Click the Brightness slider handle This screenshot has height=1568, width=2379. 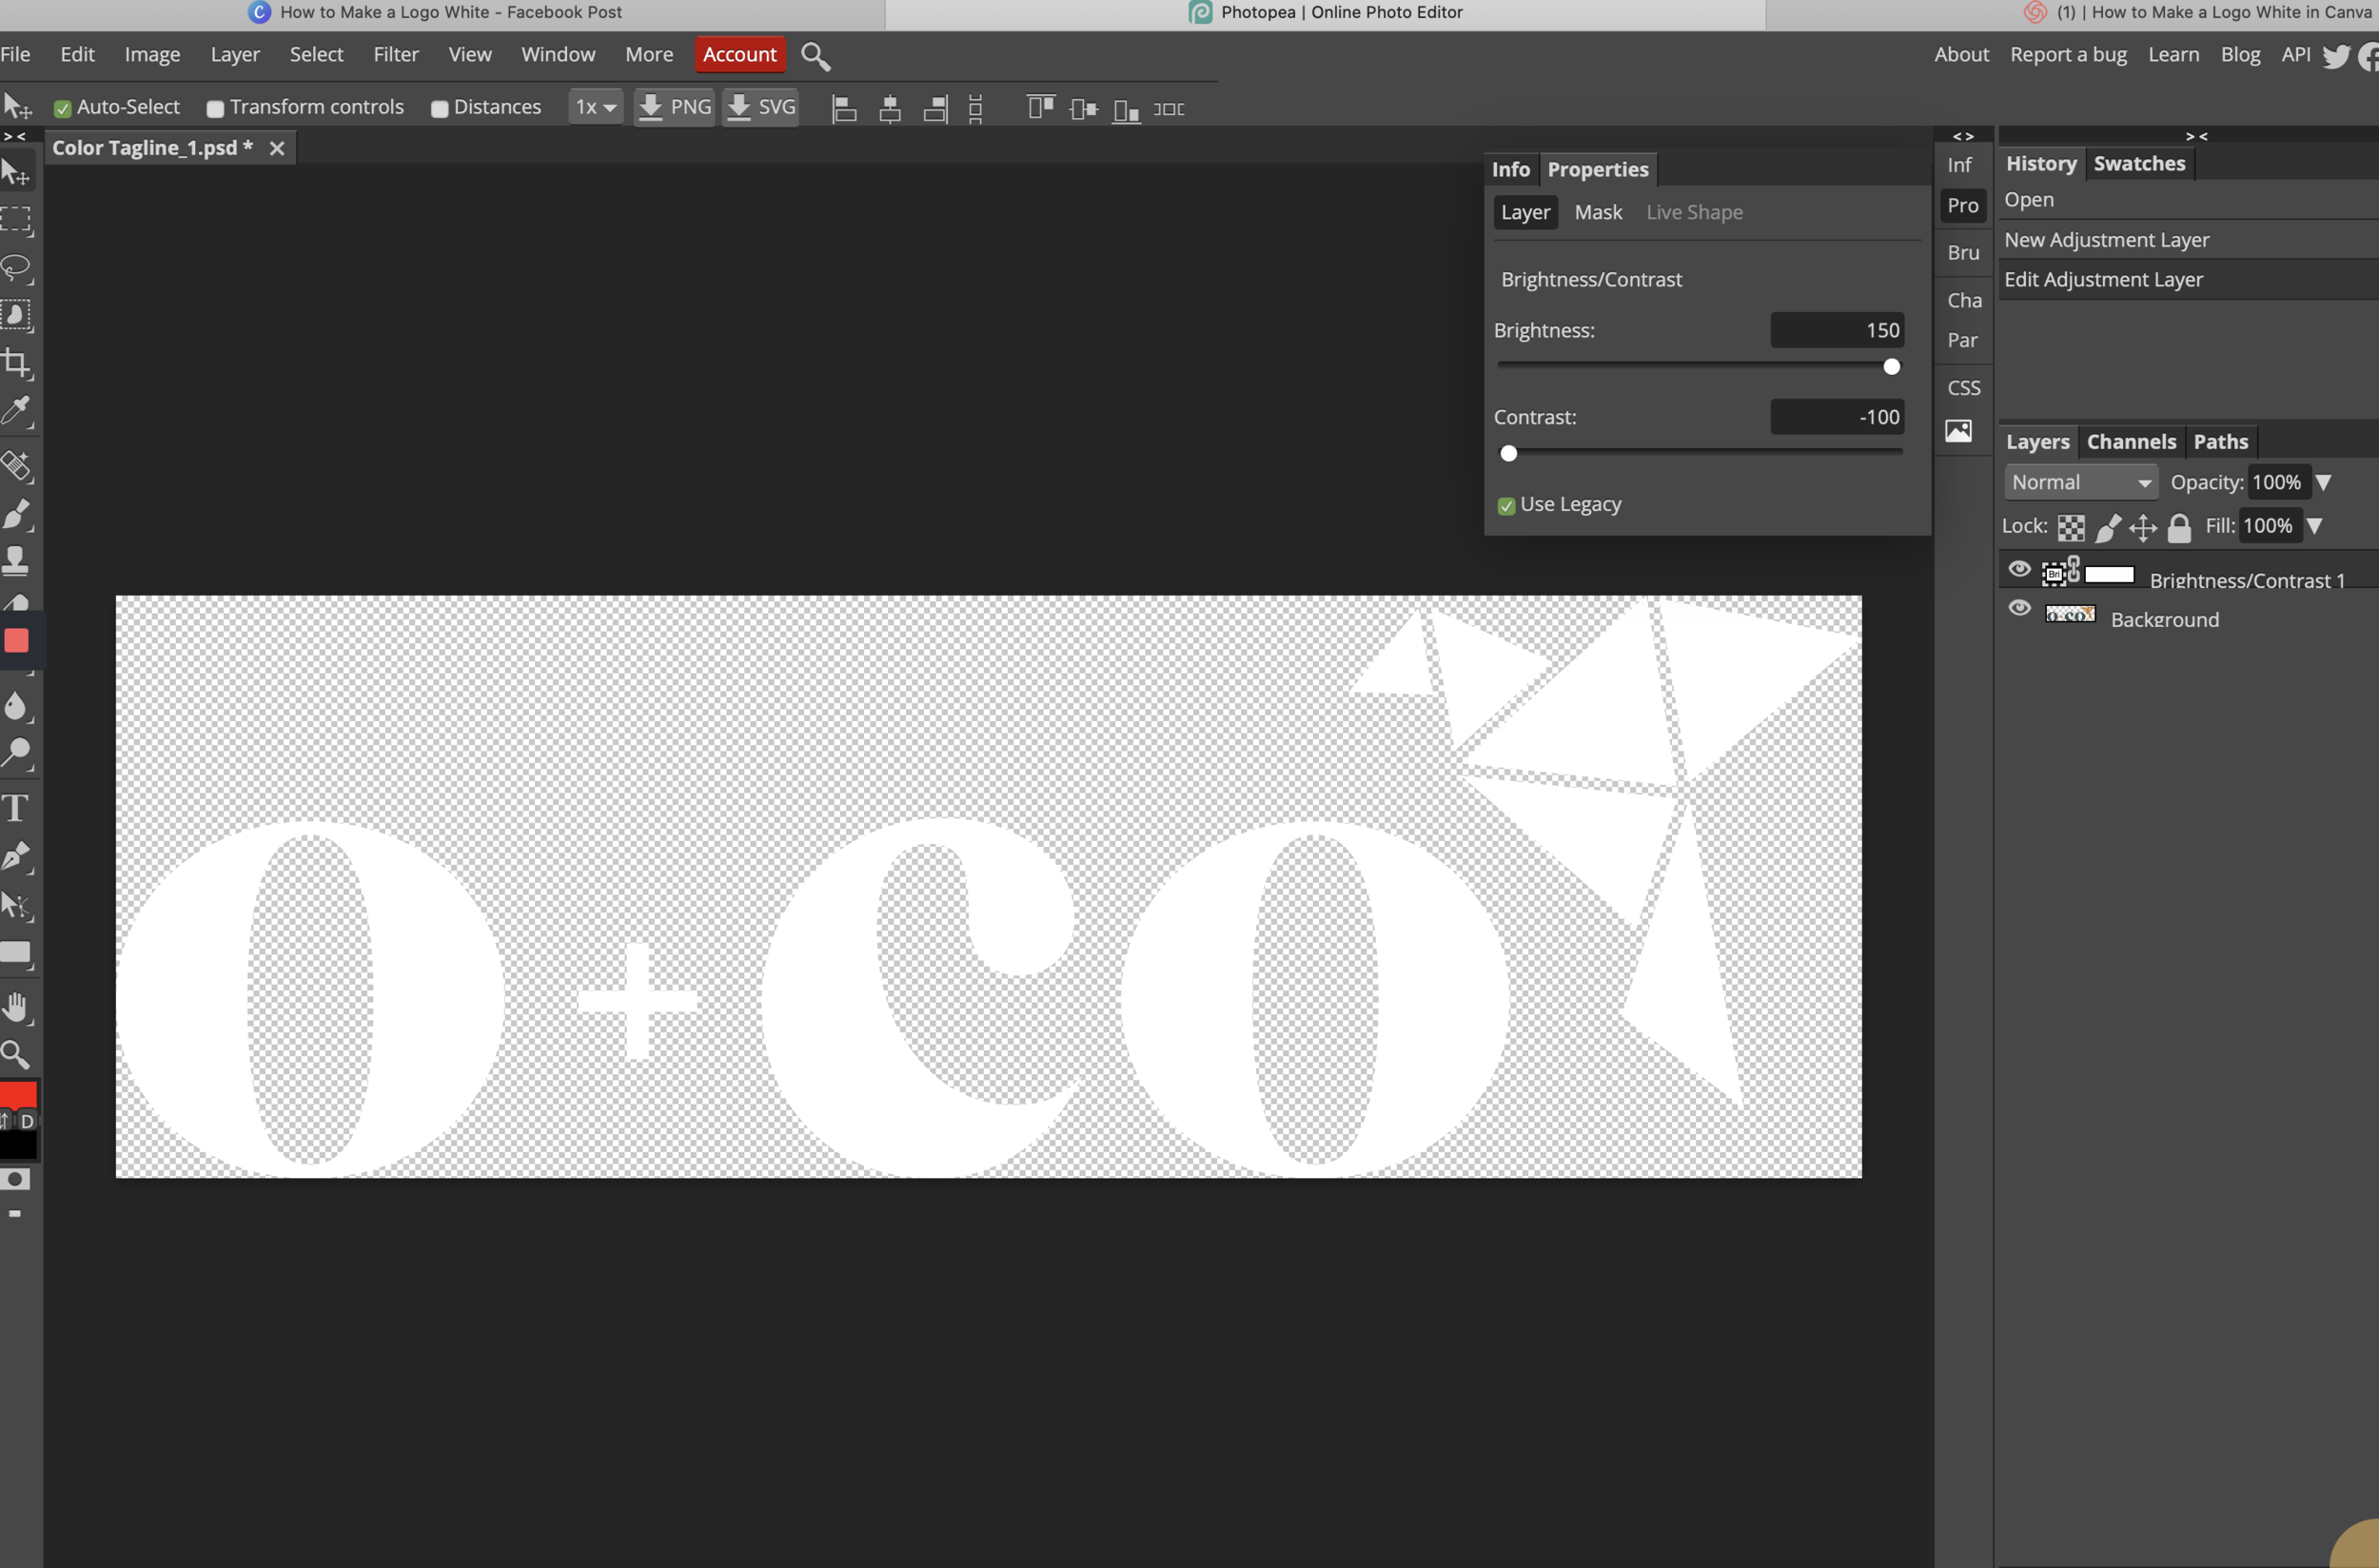click(x=1891, y=367)
